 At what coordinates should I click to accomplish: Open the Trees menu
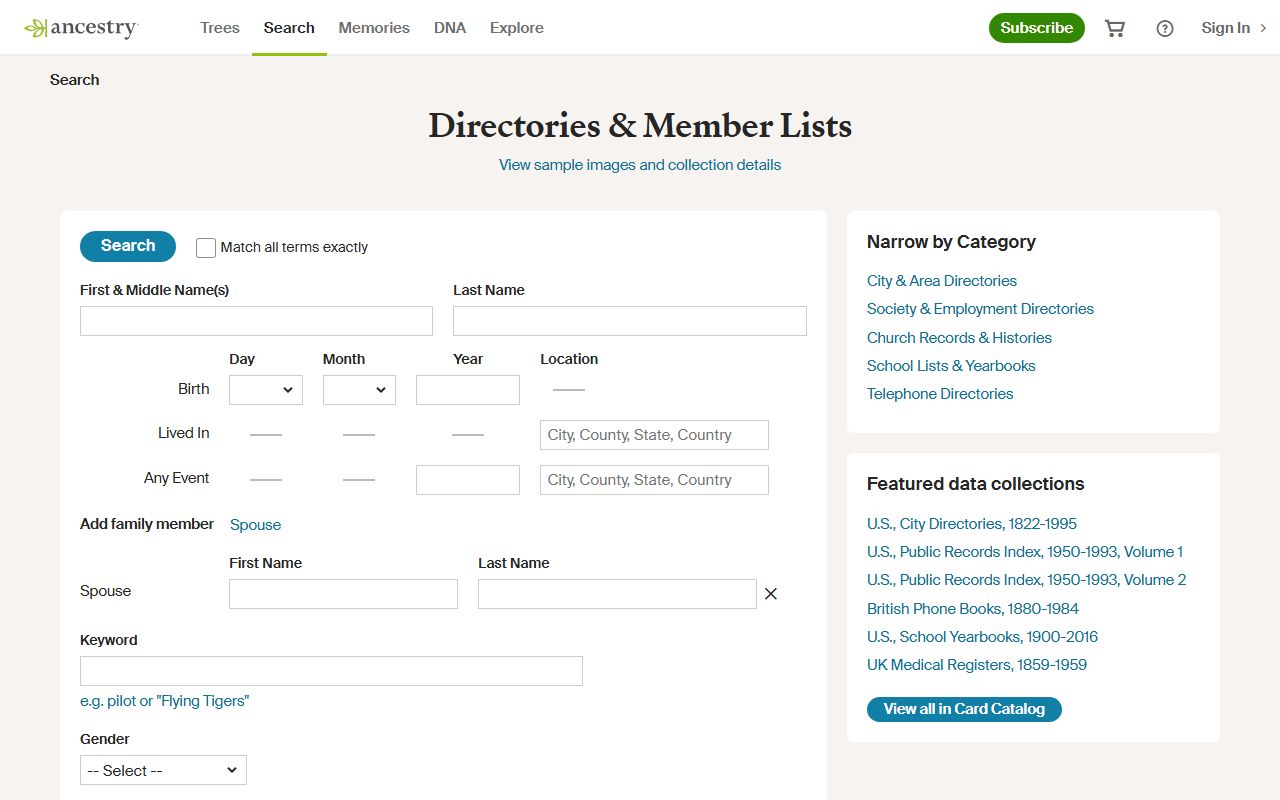(220, 28)
